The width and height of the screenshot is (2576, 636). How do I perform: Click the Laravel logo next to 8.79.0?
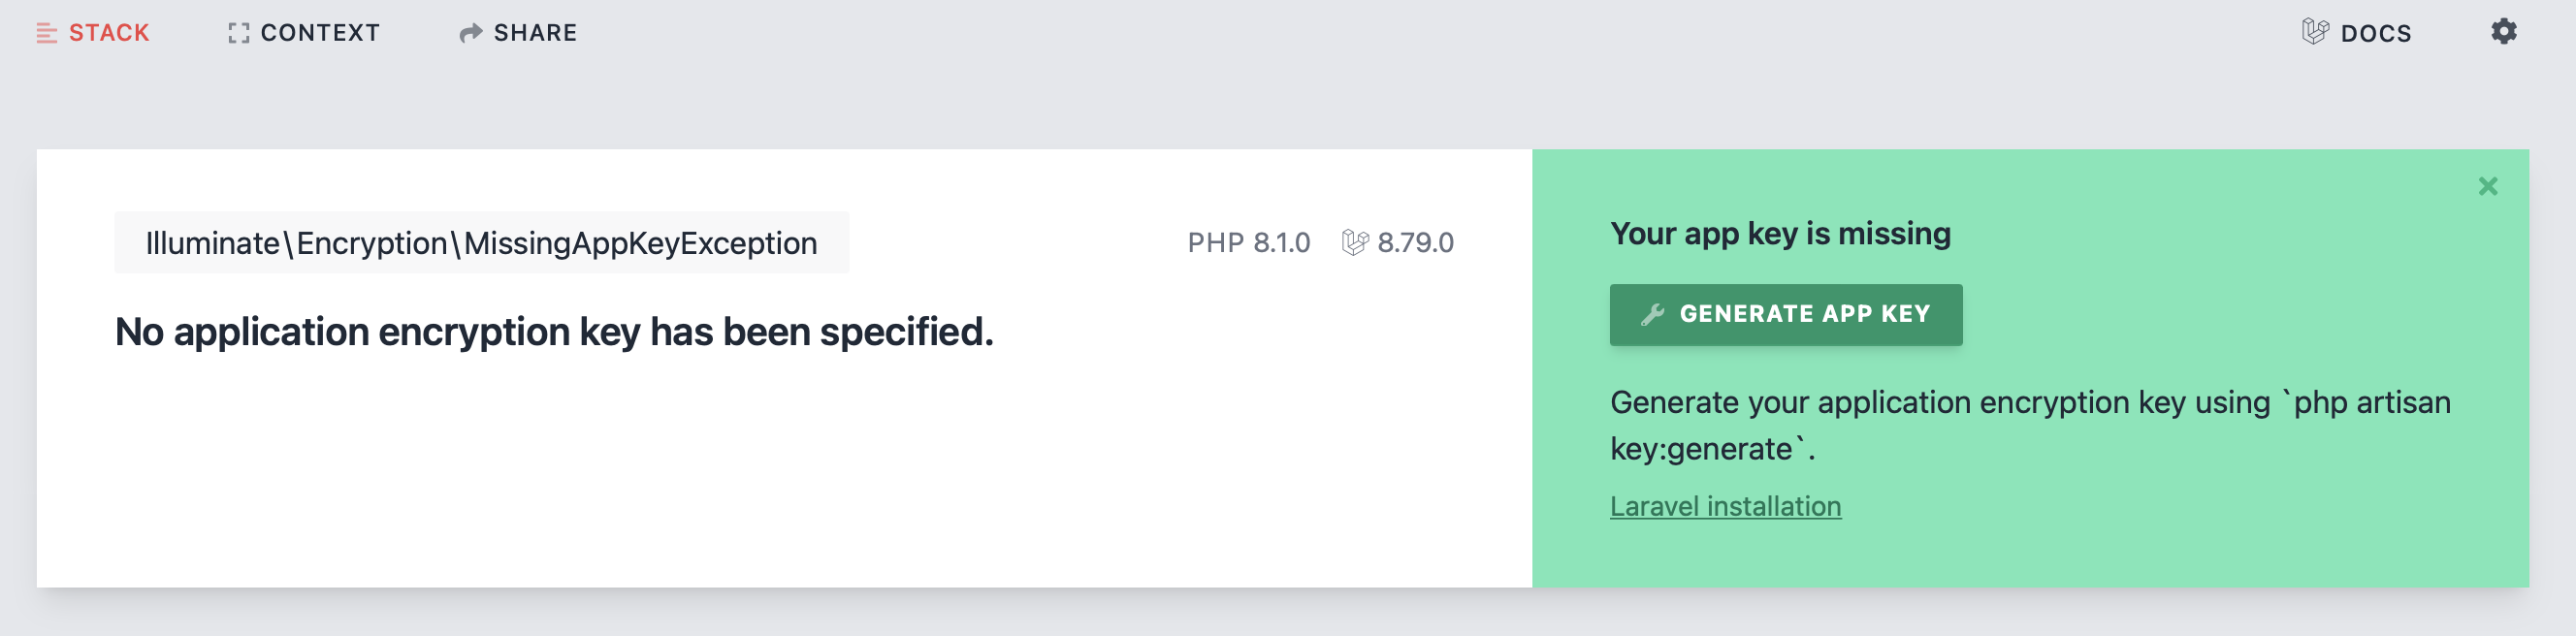pos(1354,242)
